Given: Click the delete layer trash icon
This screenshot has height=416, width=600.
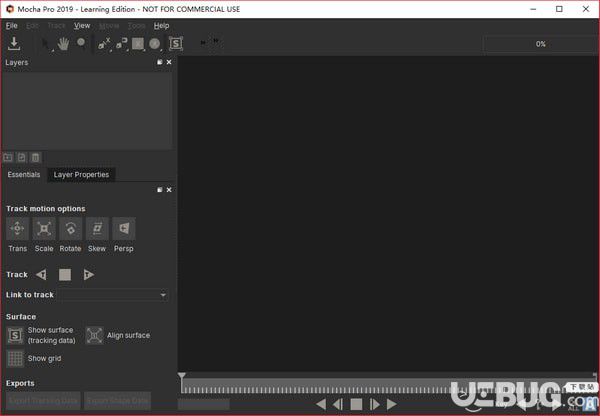Looking at the screenshot, I should [x=35, y=157].
